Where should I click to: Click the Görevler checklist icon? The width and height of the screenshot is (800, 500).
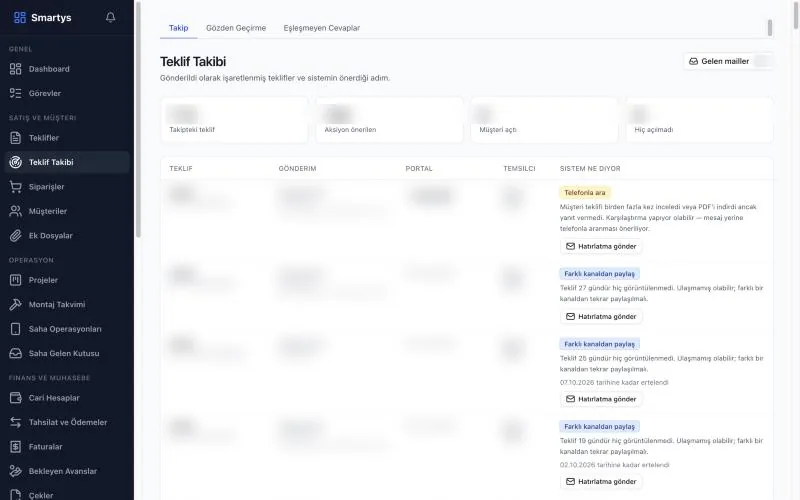click(x=15, y=93)
